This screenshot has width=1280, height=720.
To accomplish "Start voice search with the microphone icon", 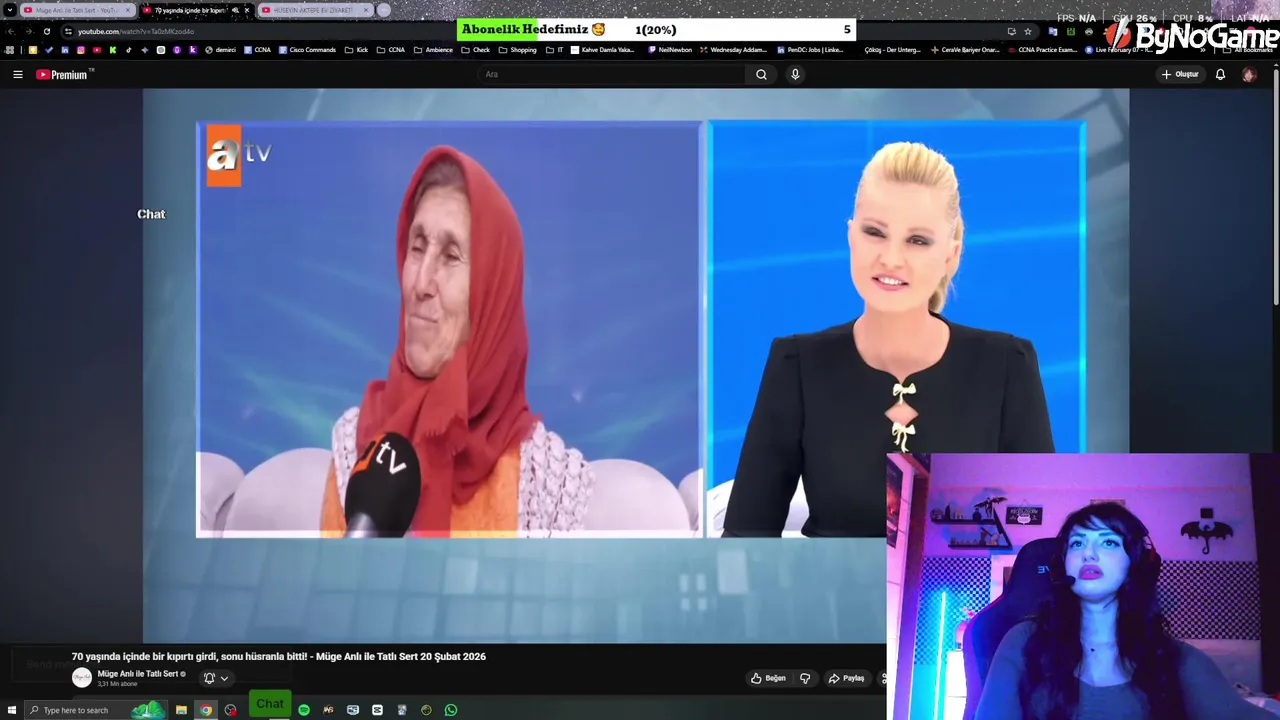I will click(795, 74).
